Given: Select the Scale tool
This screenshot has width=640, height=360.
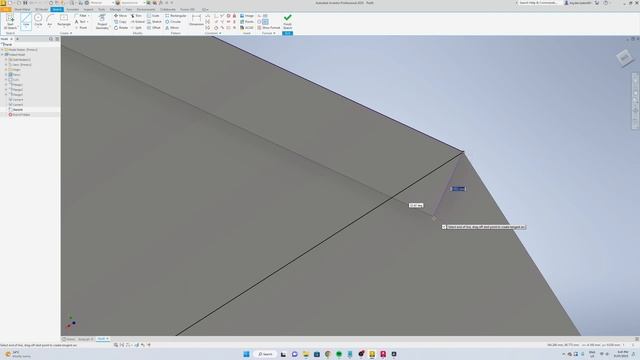Looking at the screenshot, I should click(153, 16).
